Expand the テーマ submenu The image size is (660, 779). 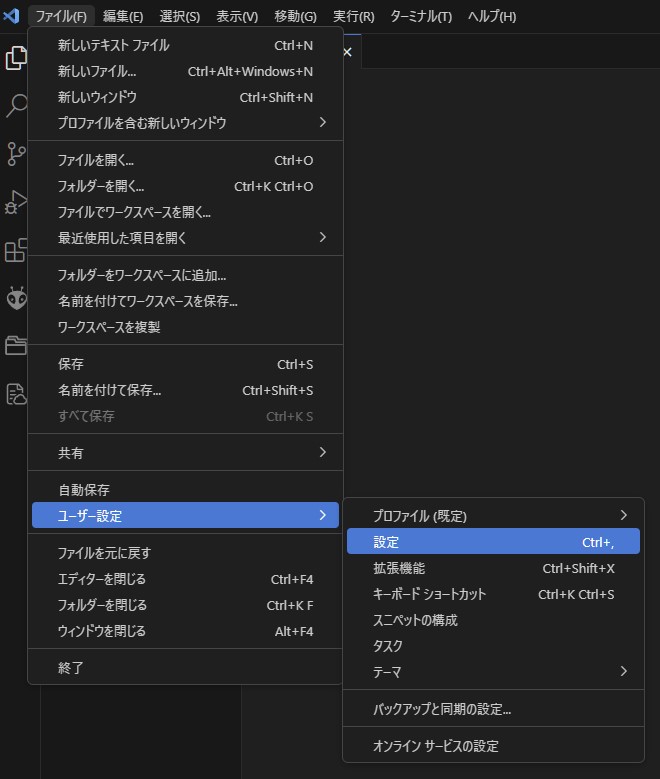point(494,672)
